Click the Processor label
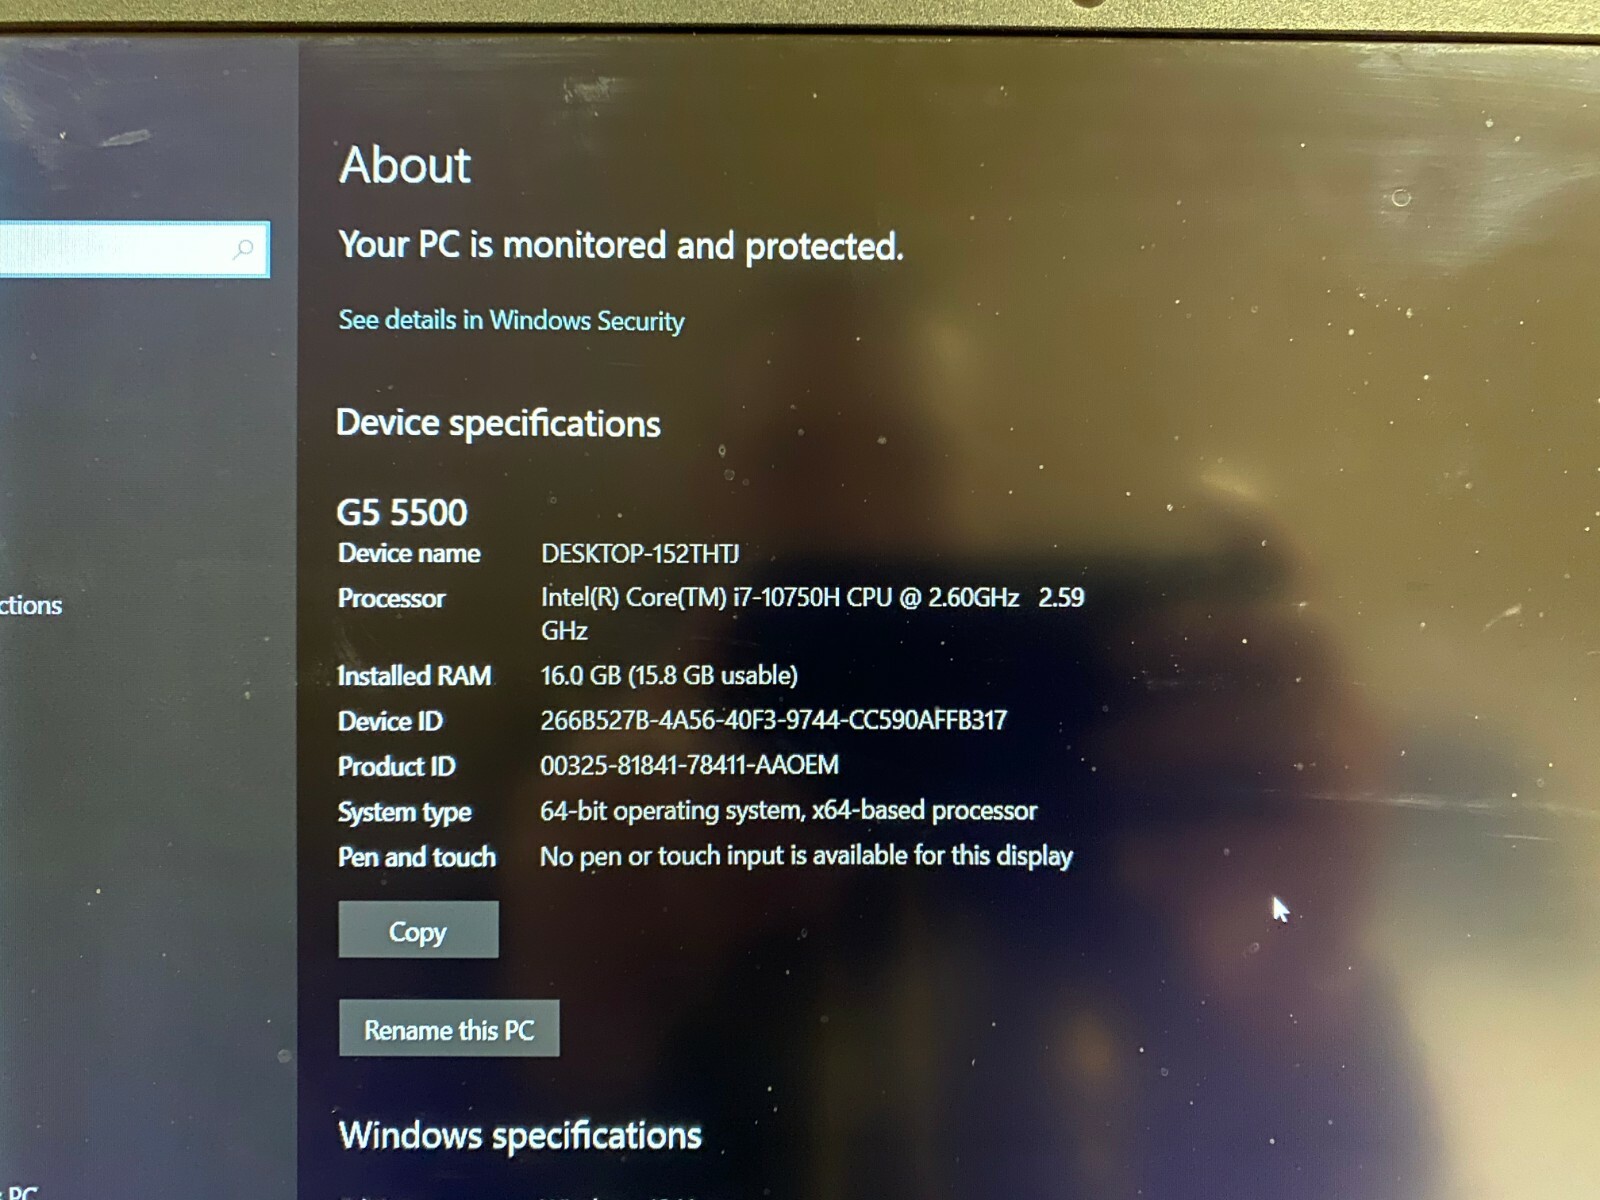The image size is (1600, 1200). coord(392,598)
